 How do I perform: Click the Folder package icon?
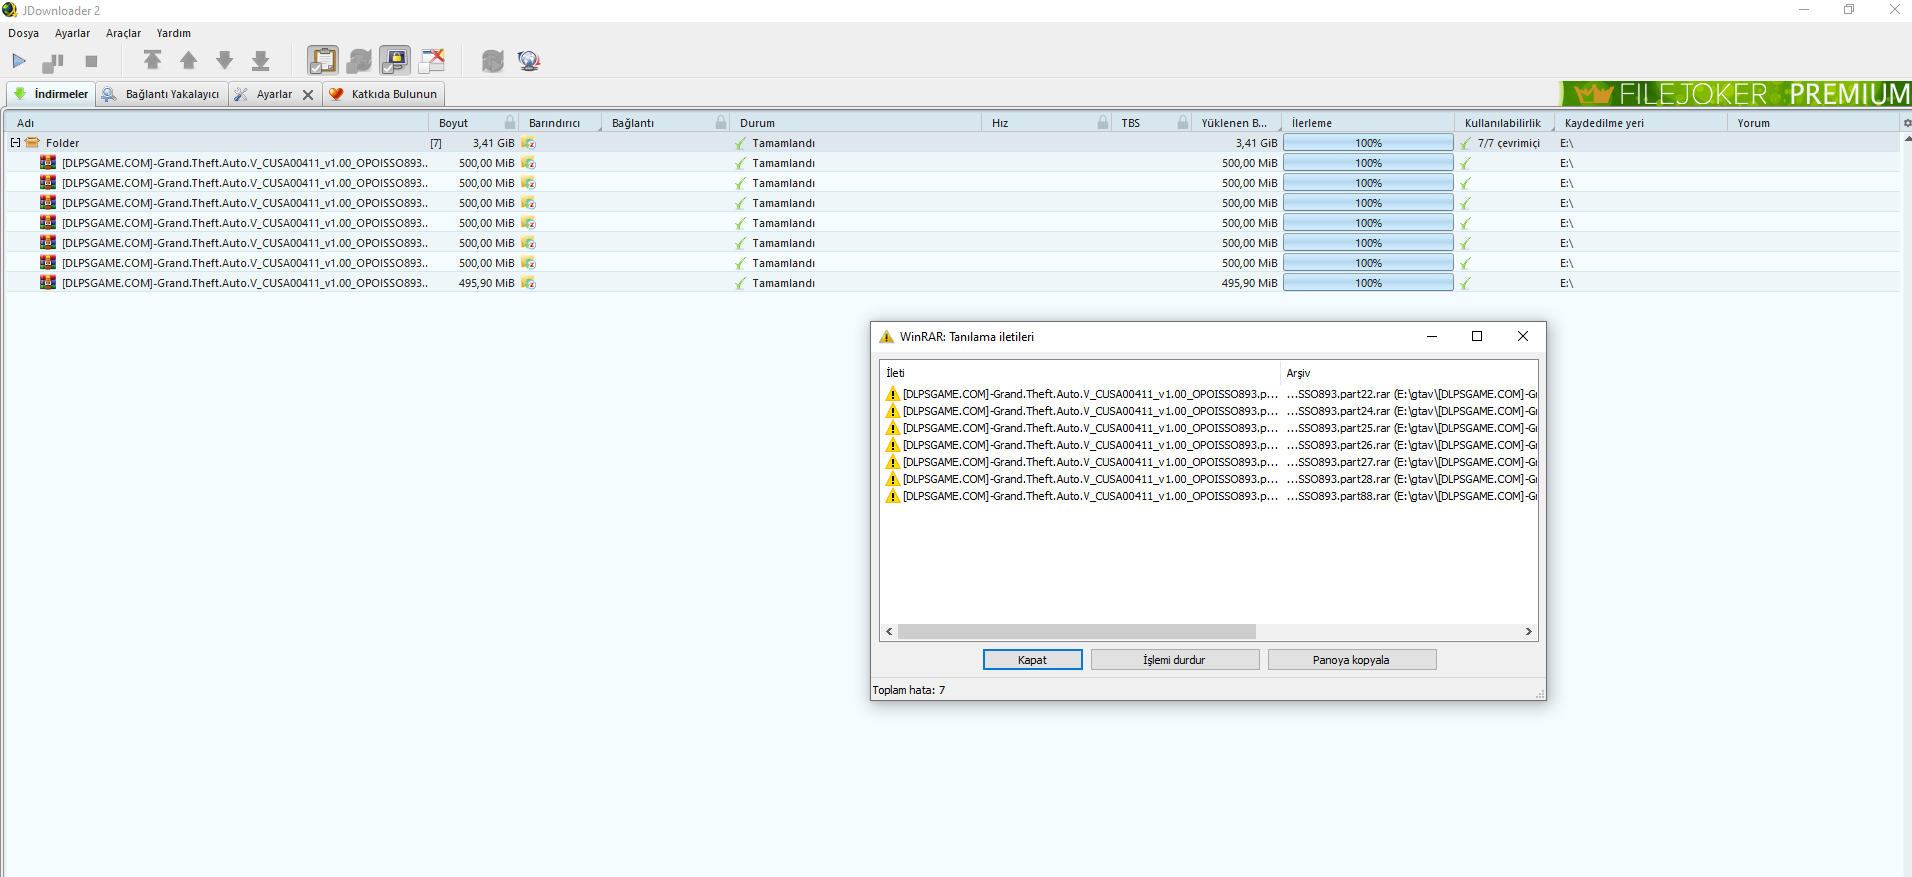[33, 143]
